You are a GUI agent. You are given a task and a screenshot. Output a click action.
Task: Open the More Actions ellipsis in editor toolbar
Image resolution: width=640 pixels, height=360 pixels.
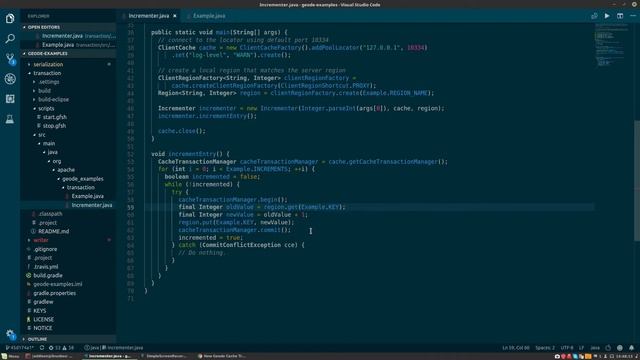(633, 16)
